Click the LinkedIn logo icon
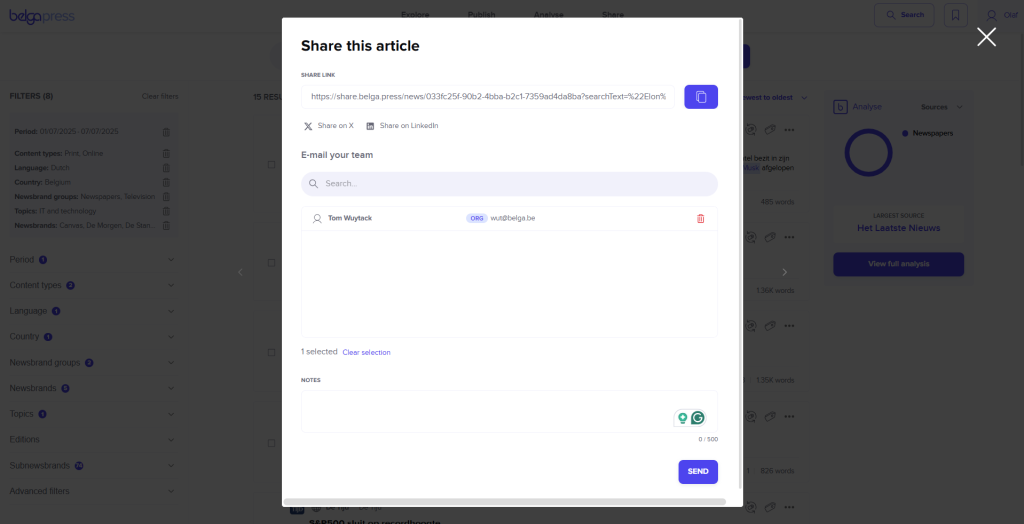The height and width of the screenshot is (524, 1024). 370,126
